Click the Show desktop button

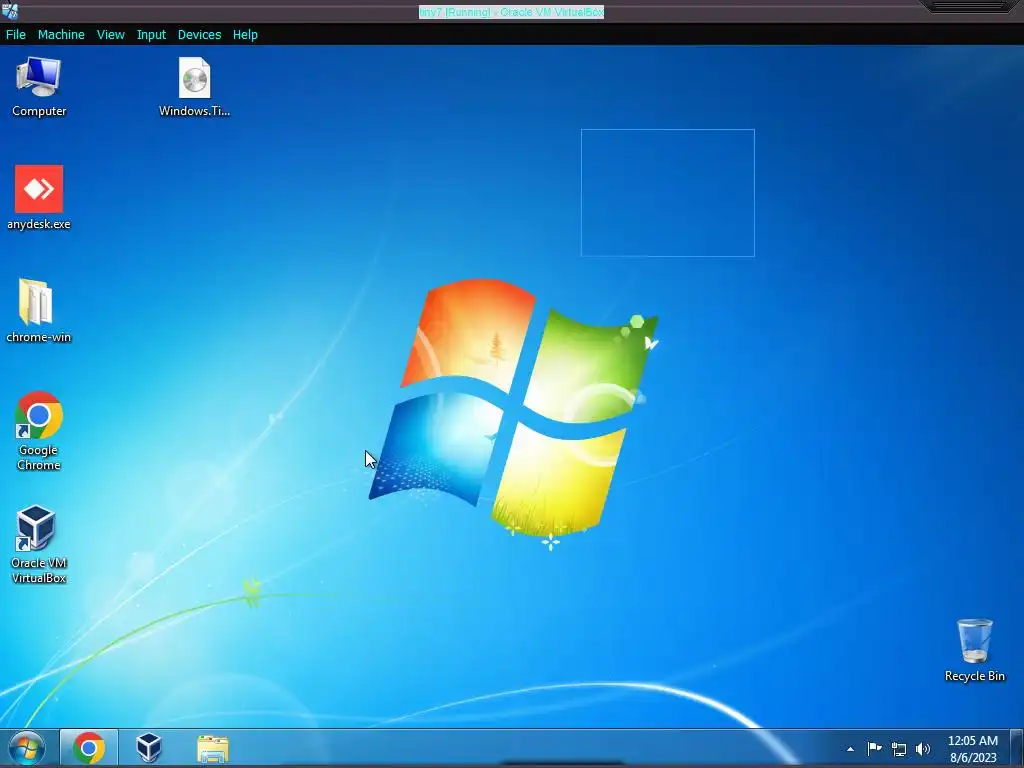(x=1017, y=748)
